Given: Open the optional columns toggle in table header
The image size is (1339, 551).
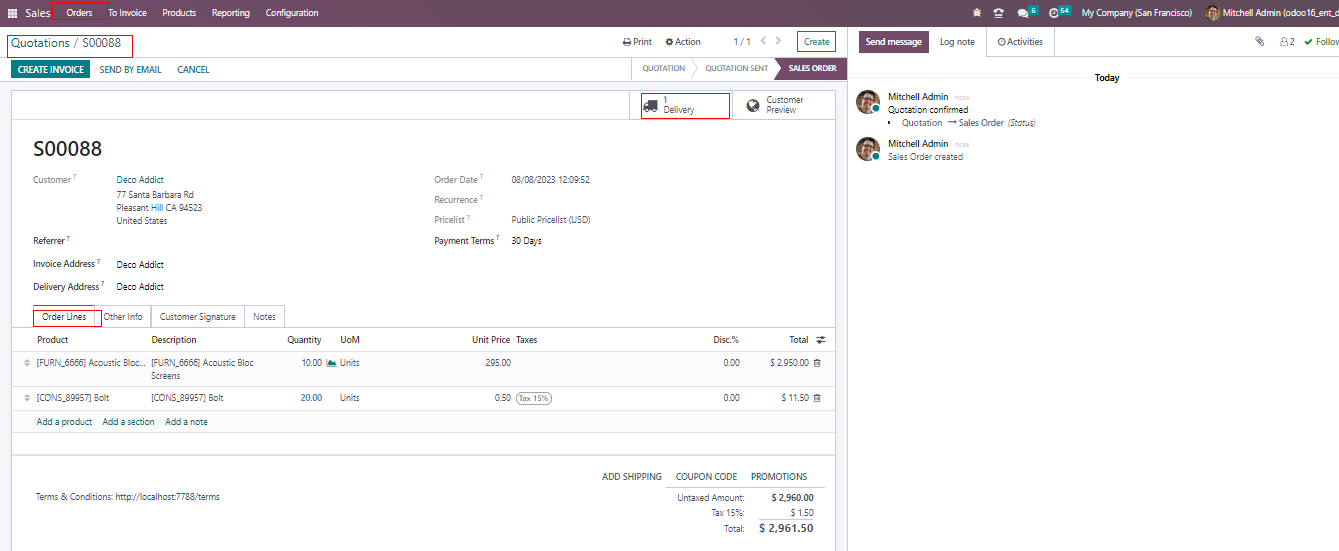Looking at the screenshot, I should coord(821,340).
